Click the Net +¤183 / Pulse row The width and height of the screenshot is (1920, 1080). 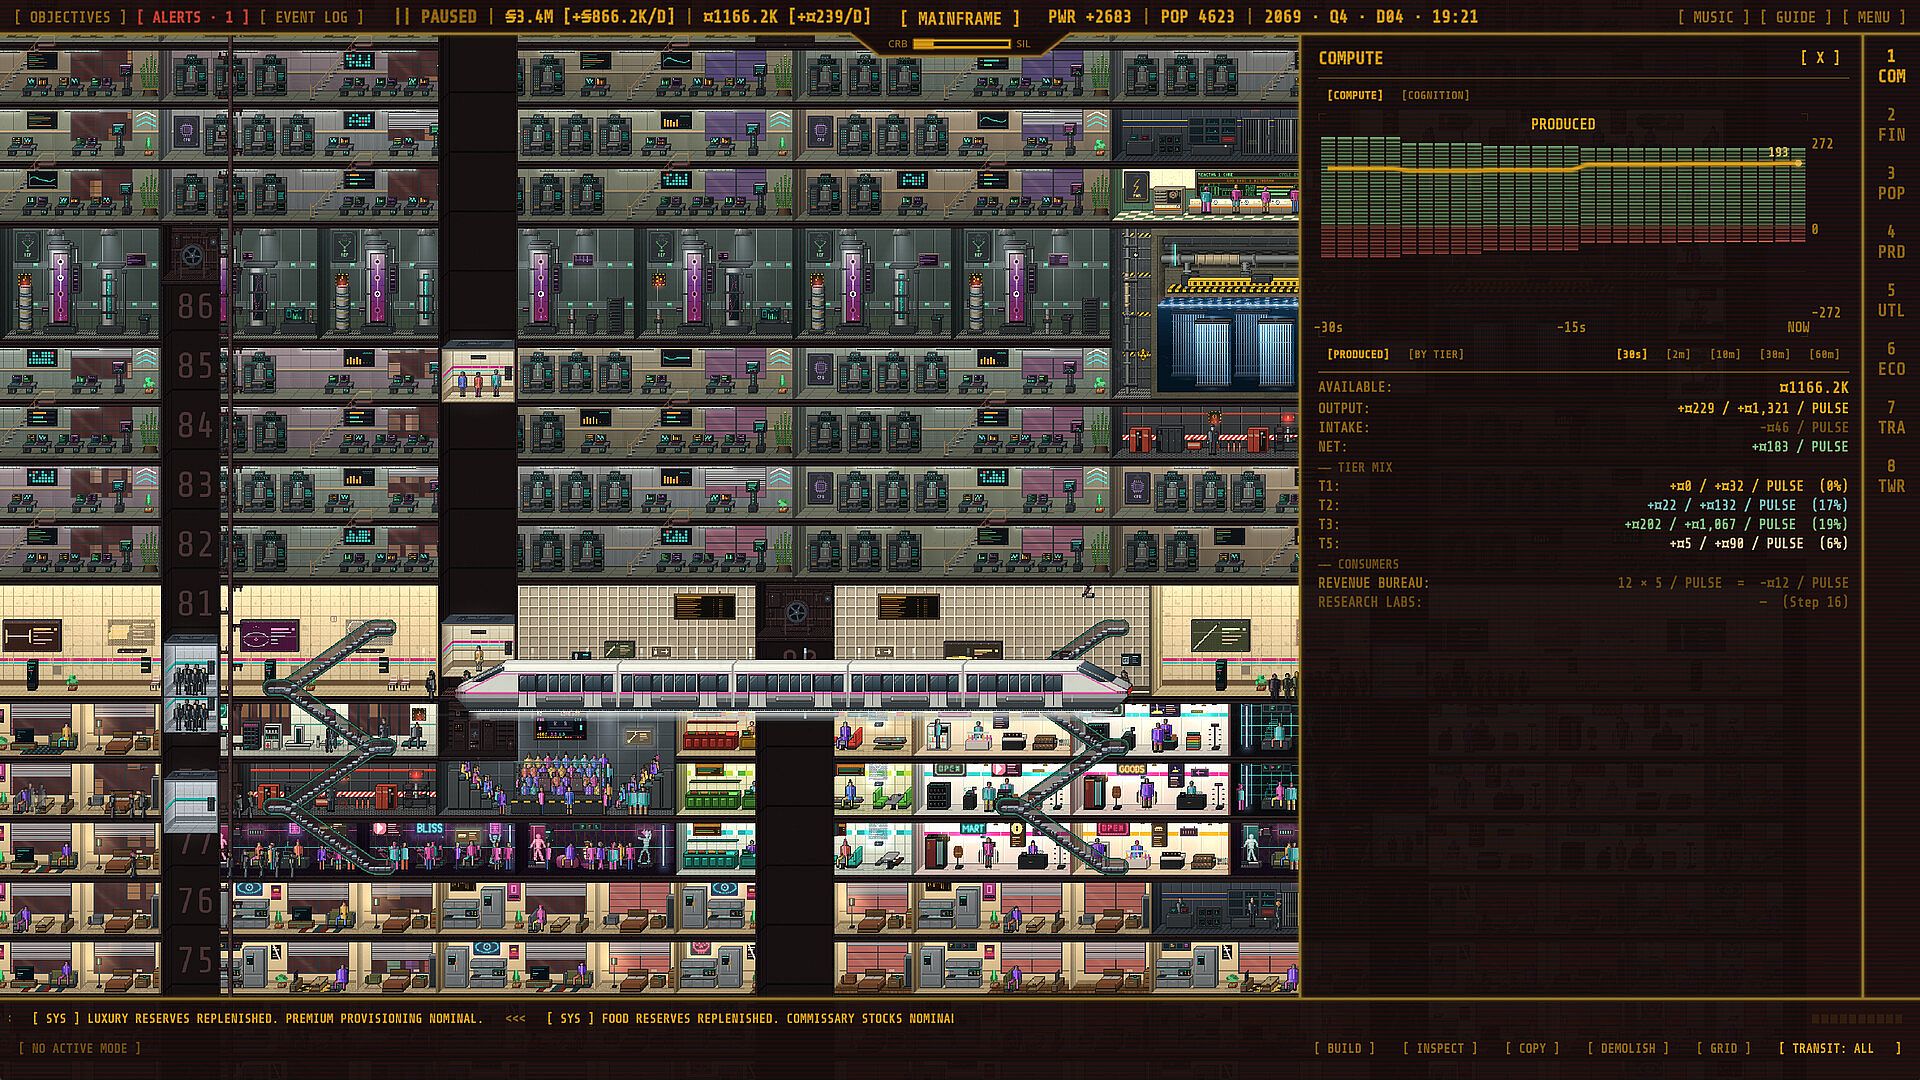[x=1583, y=447]
